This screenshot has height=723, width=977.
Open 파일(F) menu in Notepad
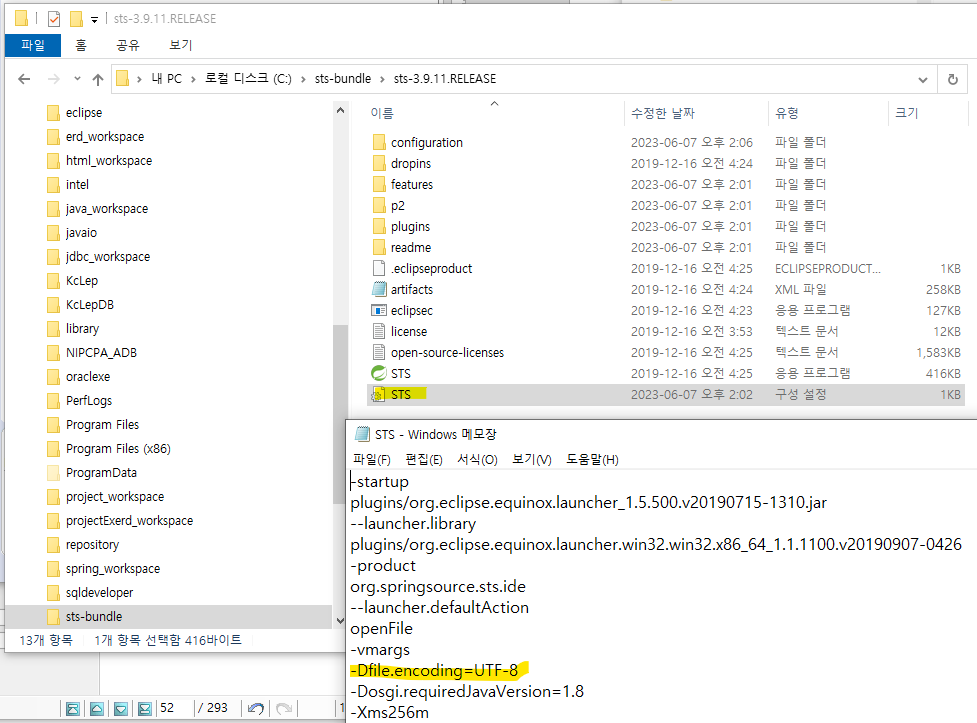(372, 460)
